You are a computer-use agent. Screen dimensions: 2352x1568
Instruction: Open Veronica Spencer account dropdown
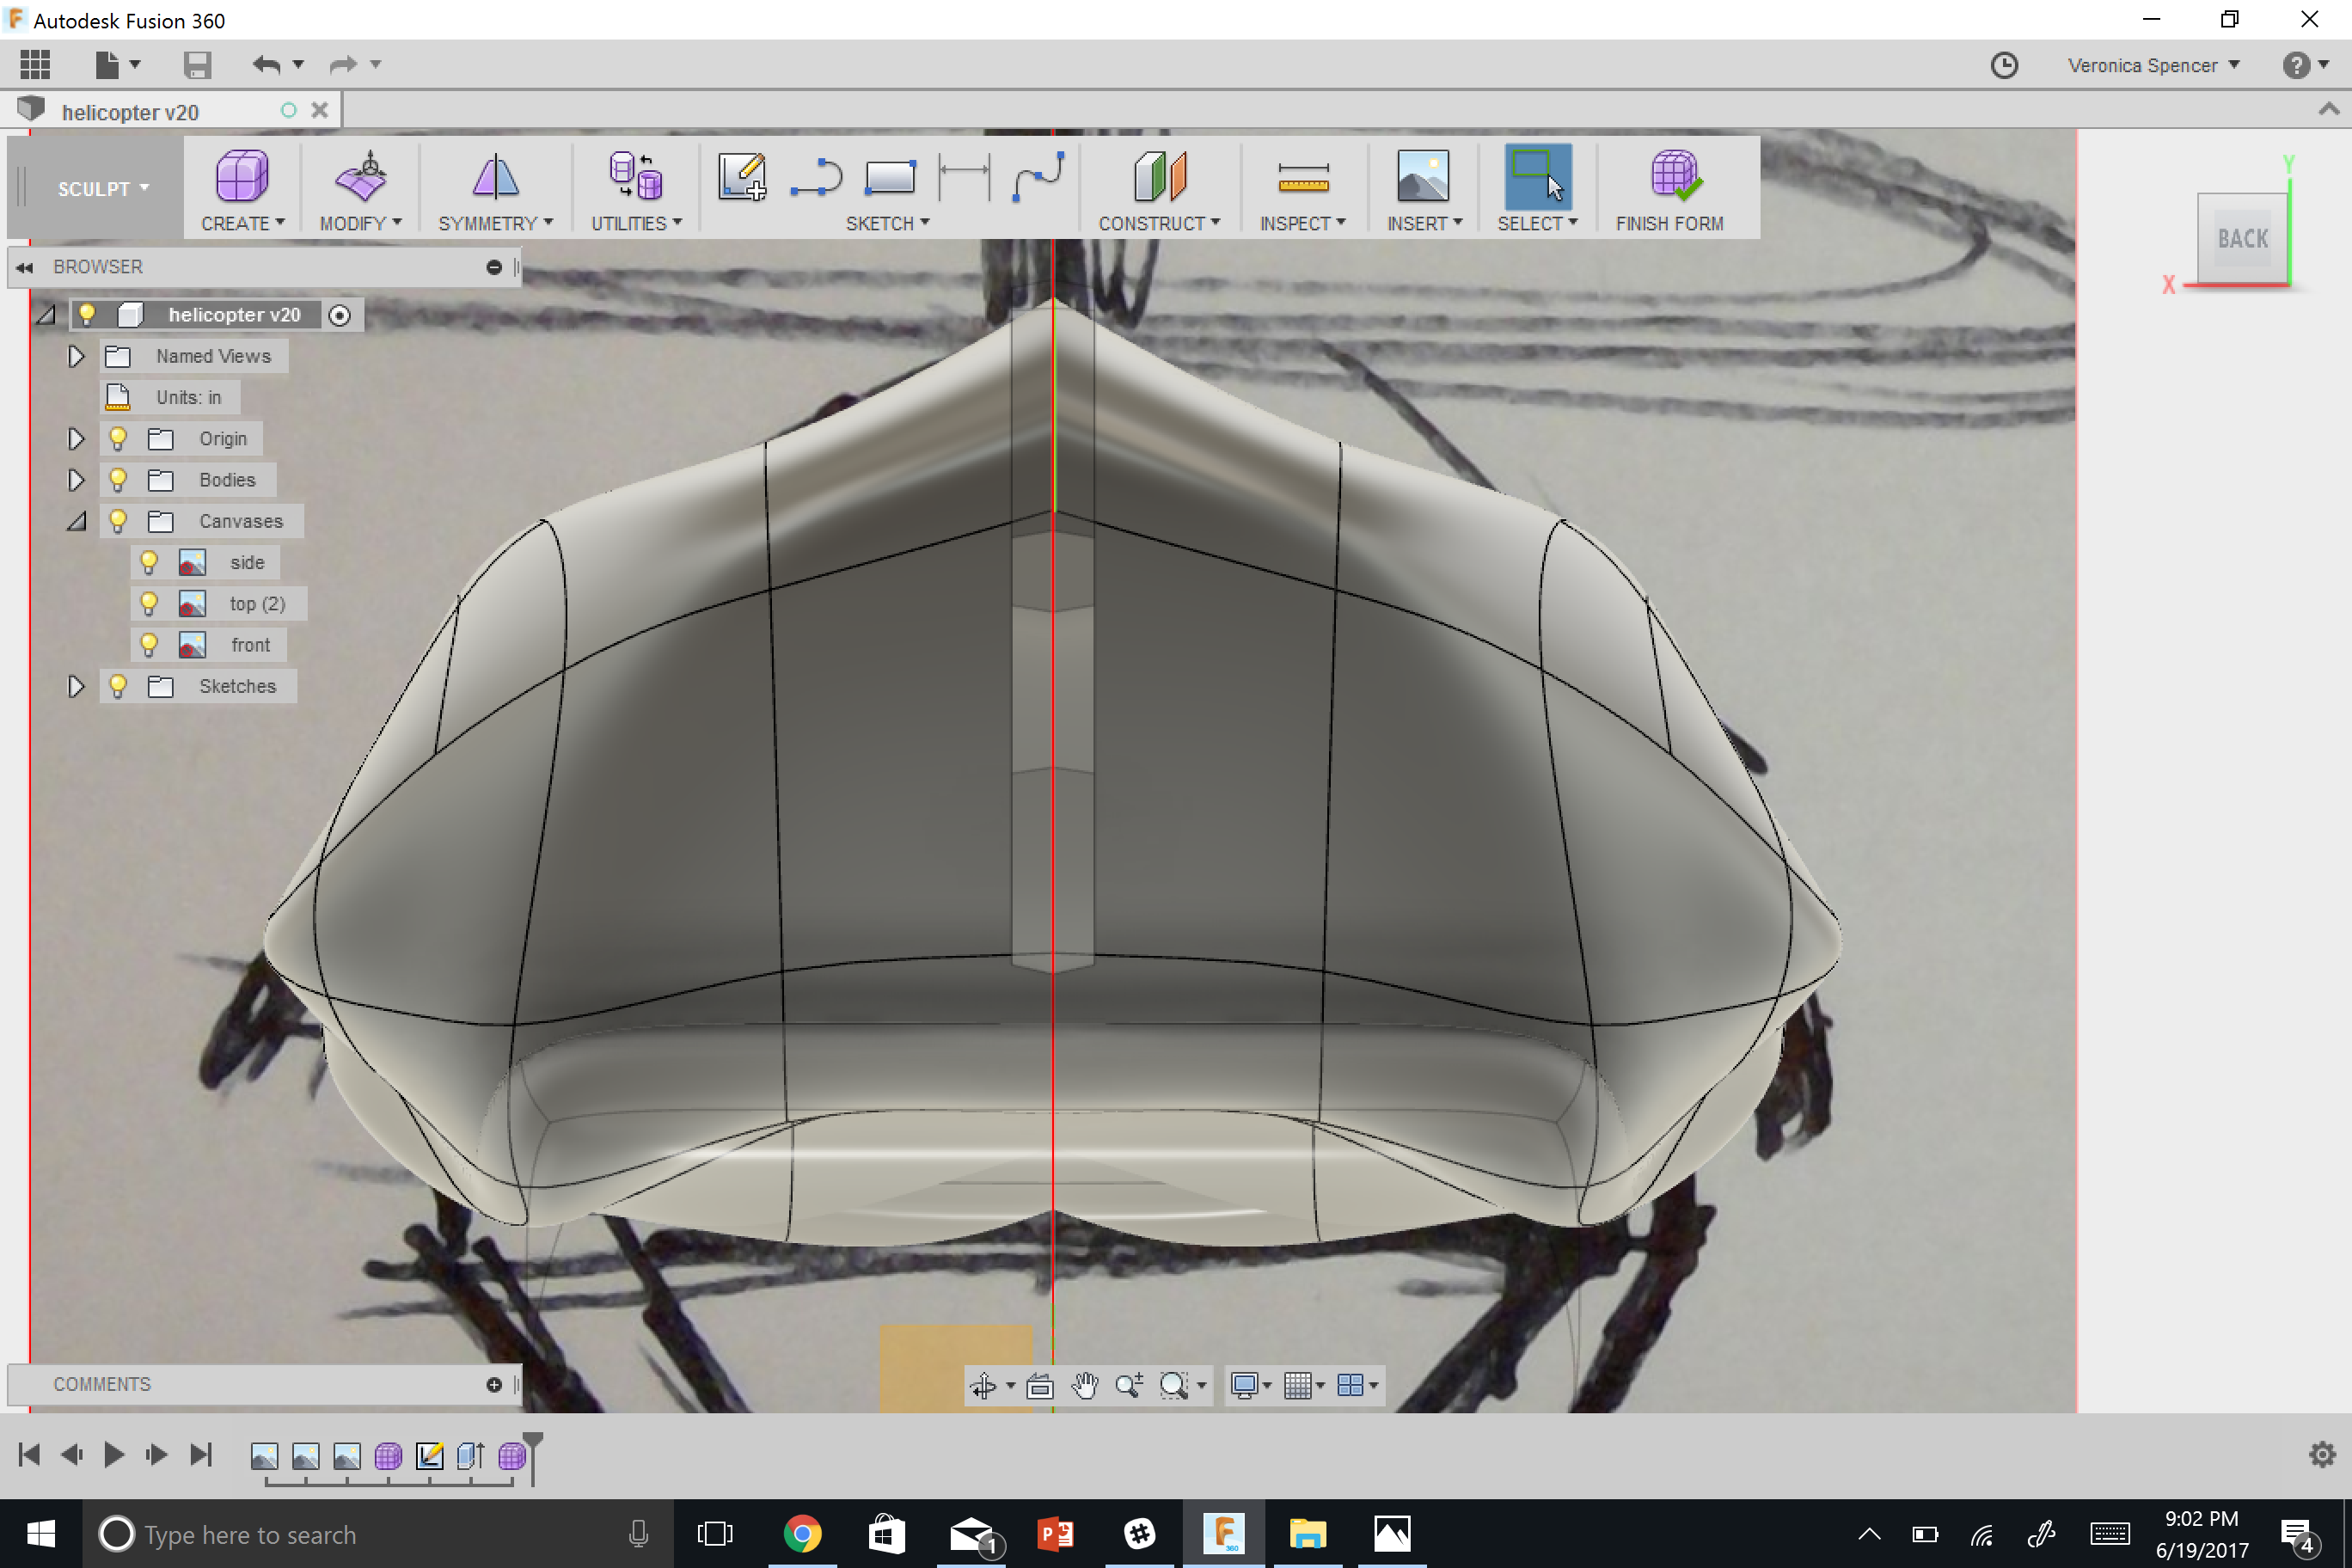2153,65
